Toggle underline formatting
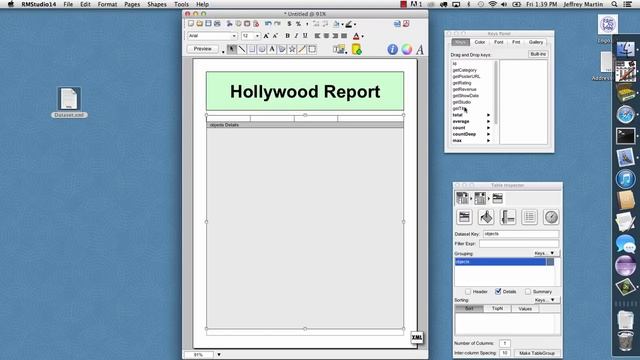 tap(305, 36)
